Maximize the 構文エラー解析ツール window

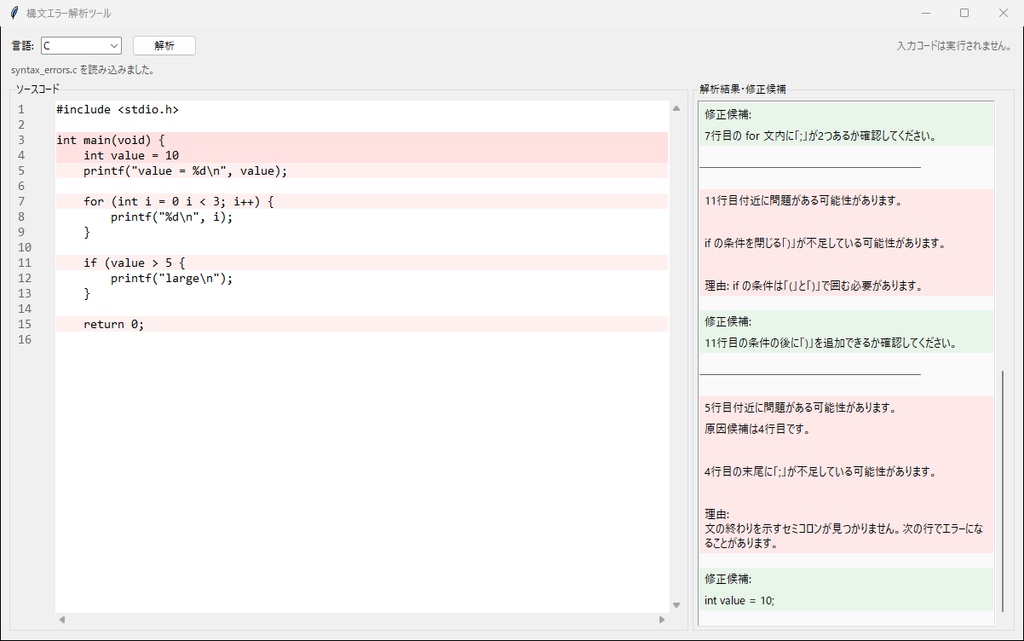[965, 13]
